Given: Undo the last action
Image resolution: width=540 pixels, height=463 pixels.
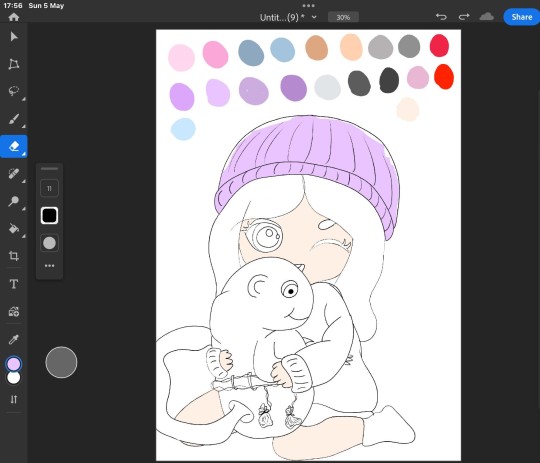Looking at the screenshot, I should (x=441, y=17).
